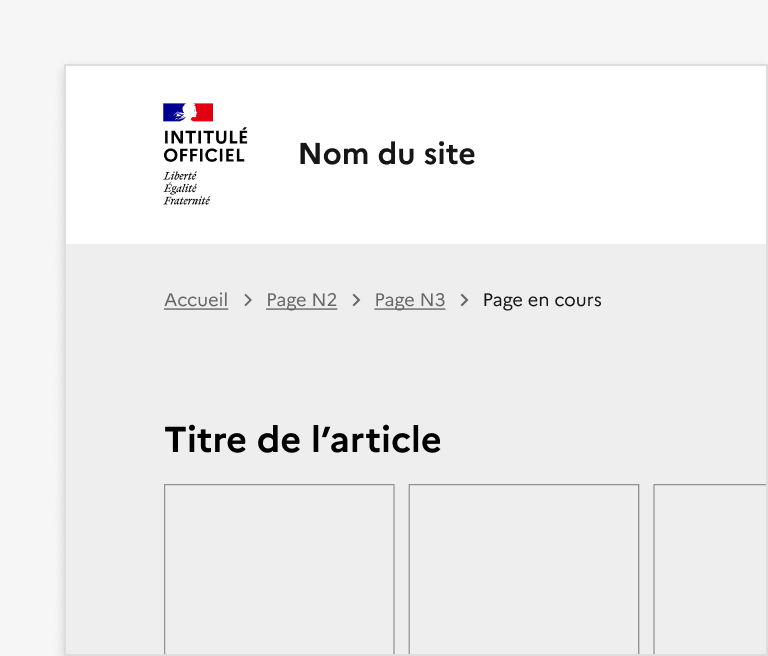
Task: Click the chevron before Page en cours
Action: click(464, 300)
